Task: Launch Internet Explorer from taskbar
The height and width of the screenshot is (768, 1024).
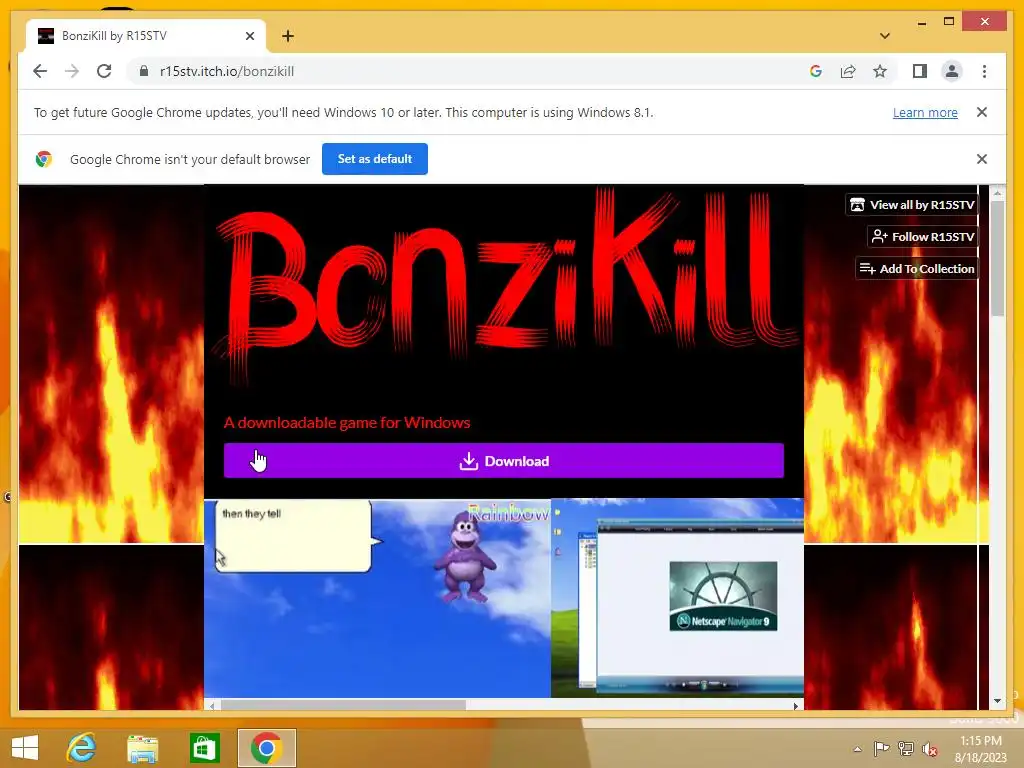Action: click(82, 747)
